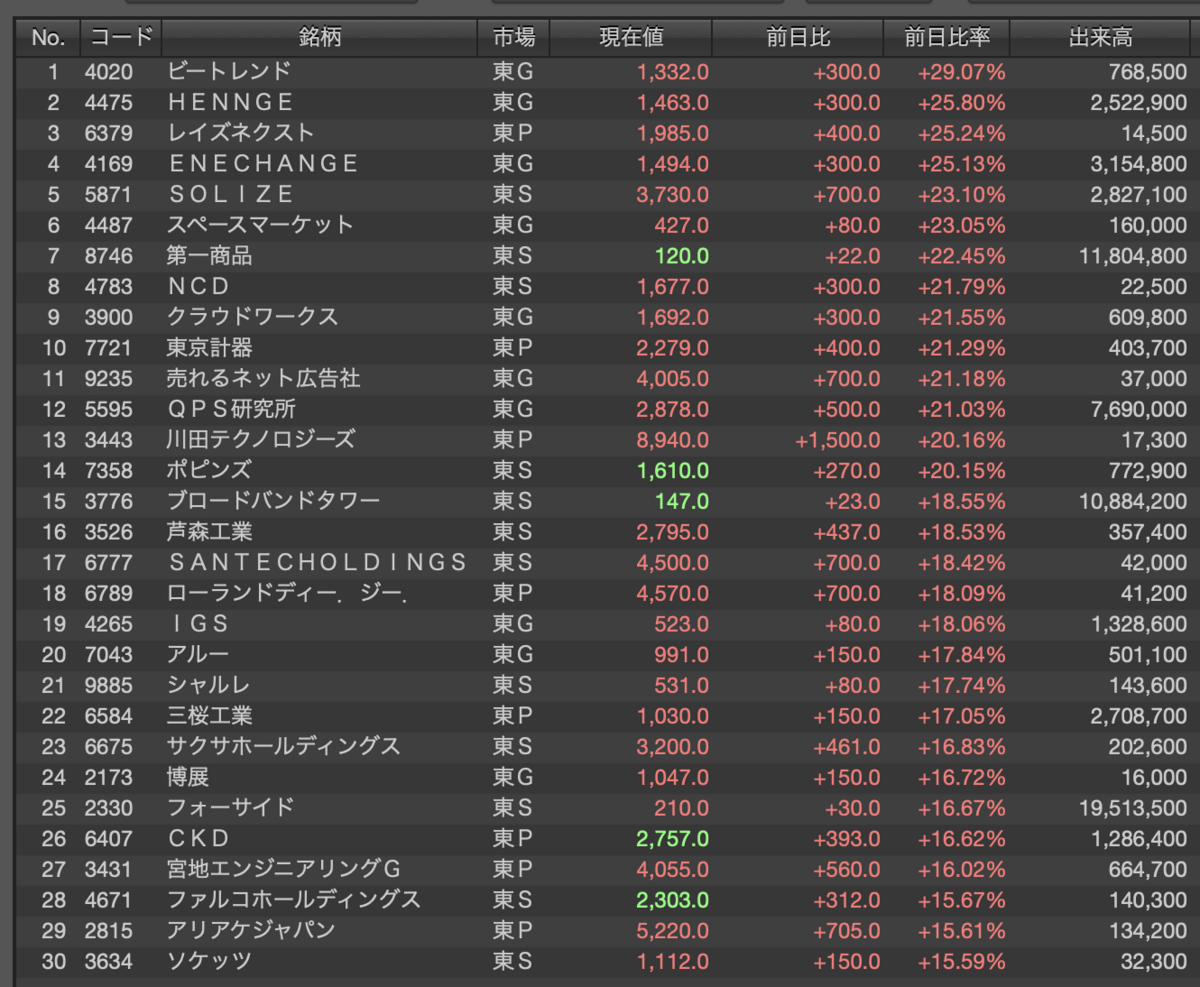Click 売れるネット広告社 stock name

pos(263,378)
